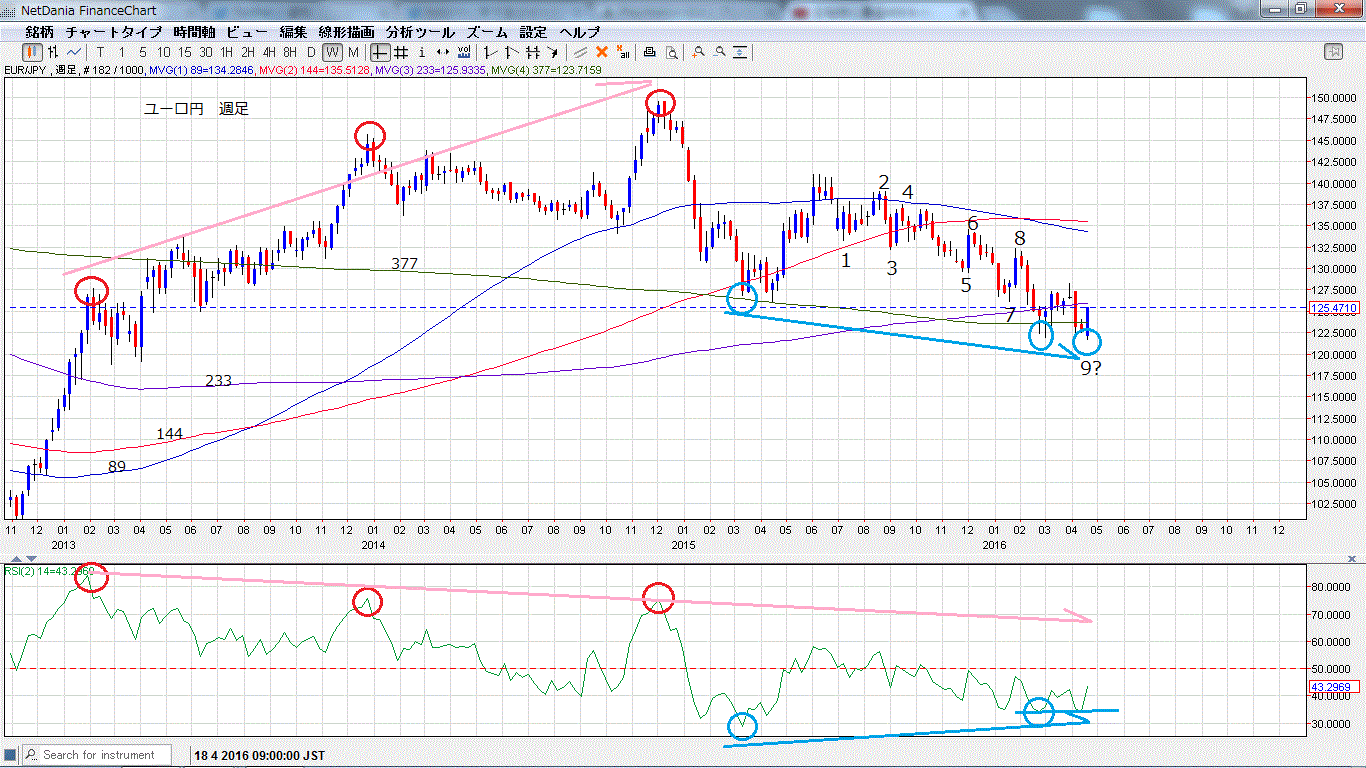Click the MVG(2) 144=135.5128 legend
The width and height of the screenshot is (1366, 768).
(314, 70)
